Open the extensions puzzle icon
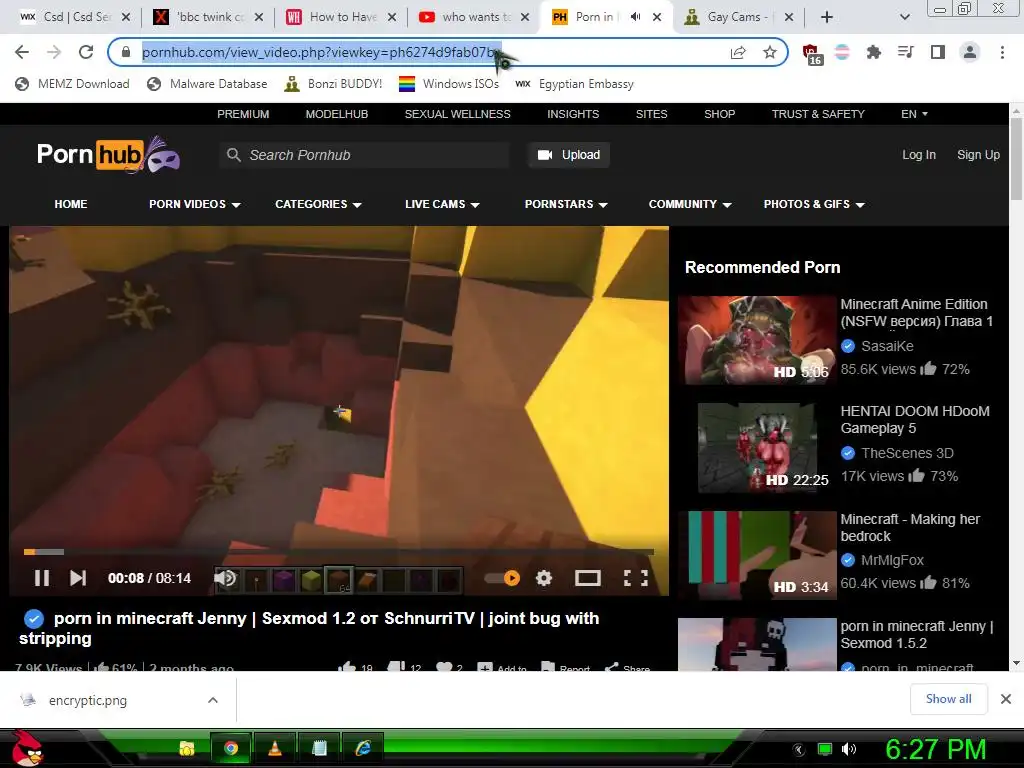Viewport: 1024px width, 768px height. pos(874,52)
